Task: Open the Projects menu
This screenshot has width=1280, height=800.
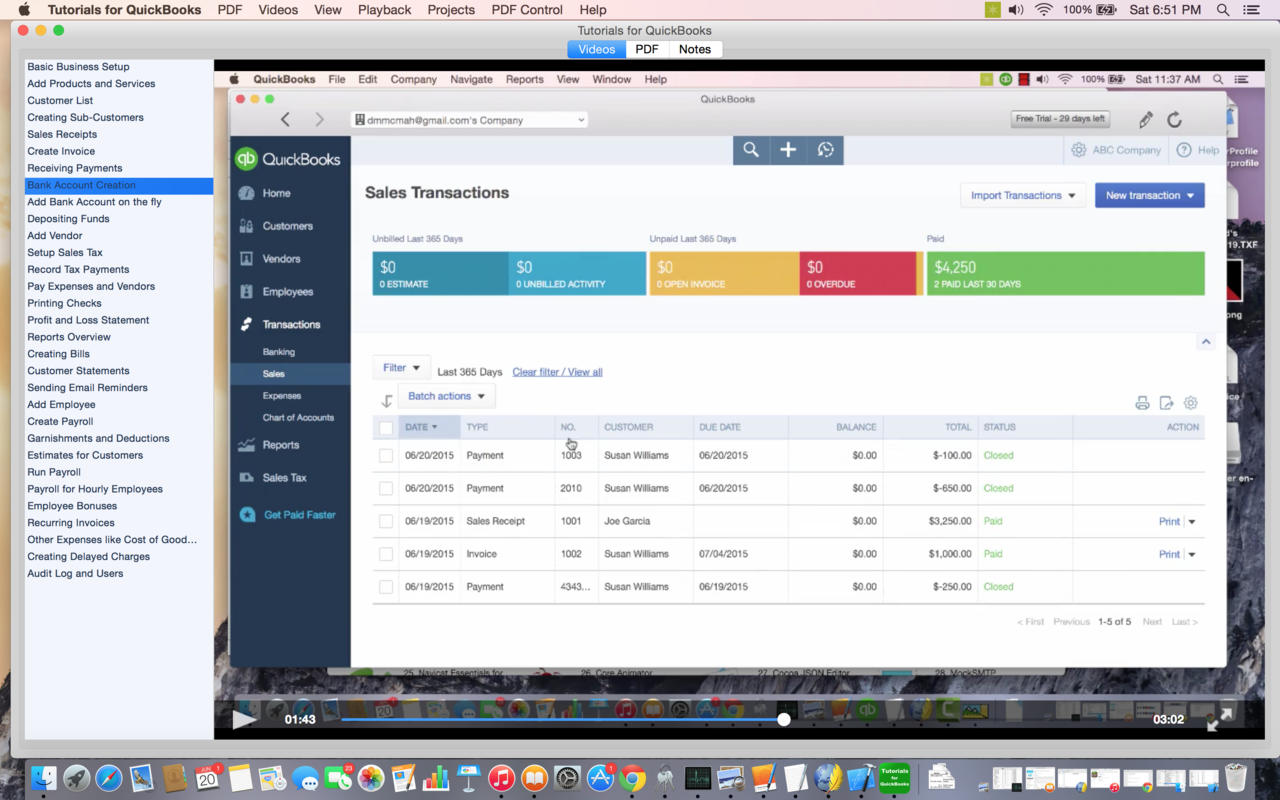Action: point(451,10)
